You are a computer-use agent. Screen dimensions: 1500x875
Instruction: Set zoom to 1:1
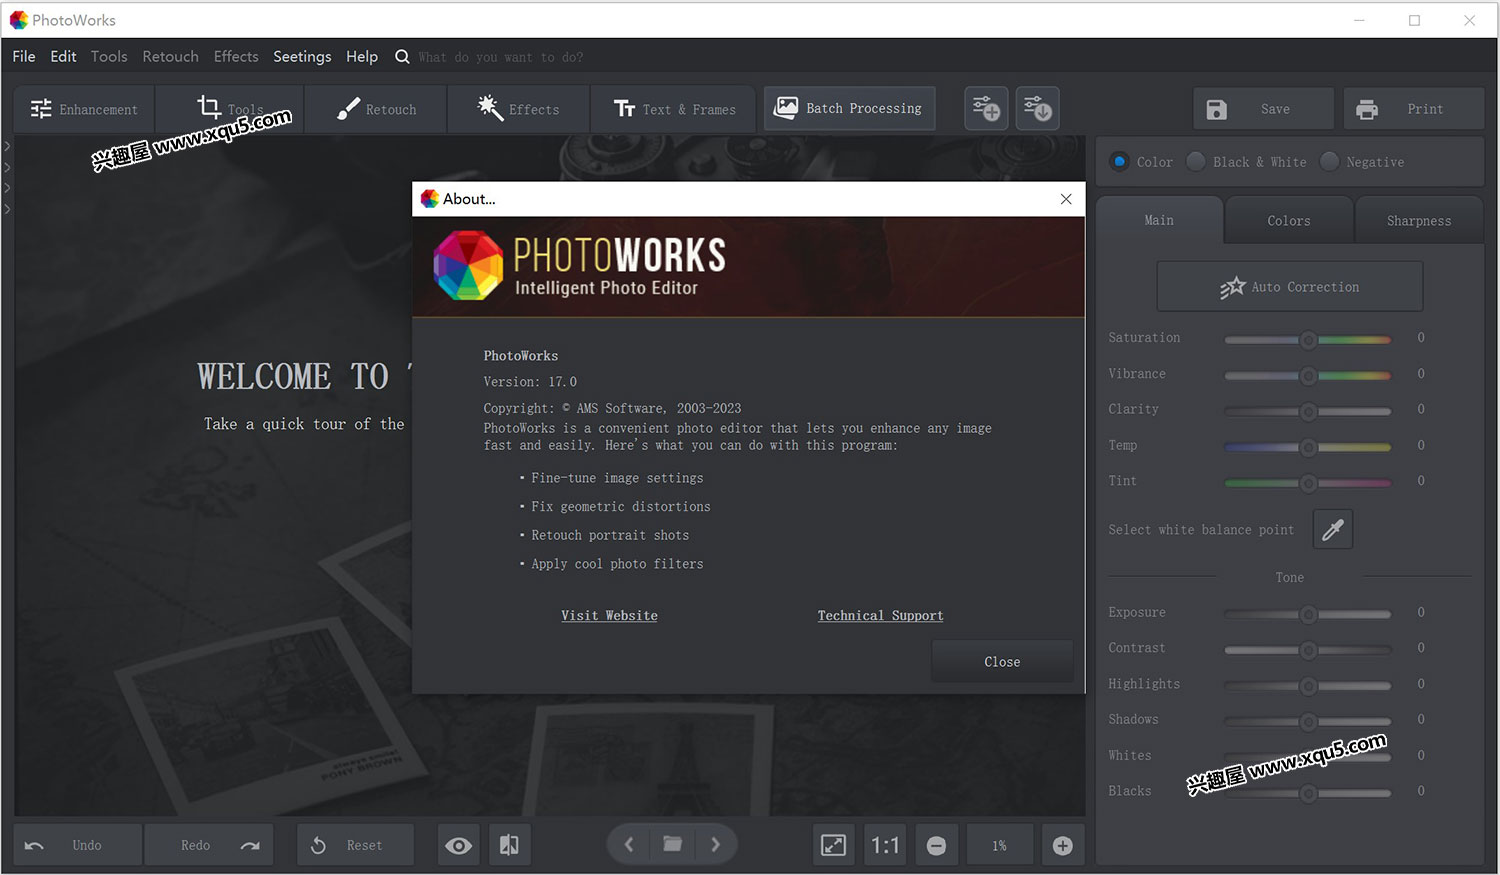(885, 846)
